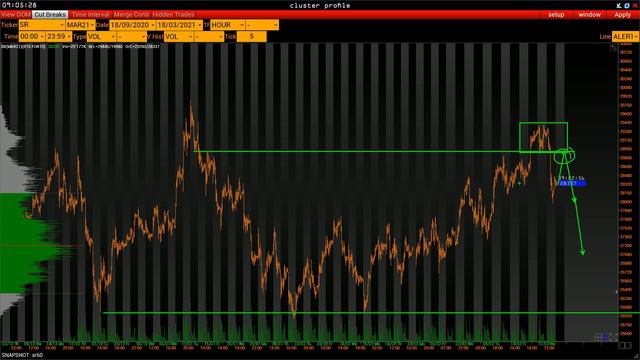
Task: Click the Tick value field showing 5
Action: click(251, 36)
